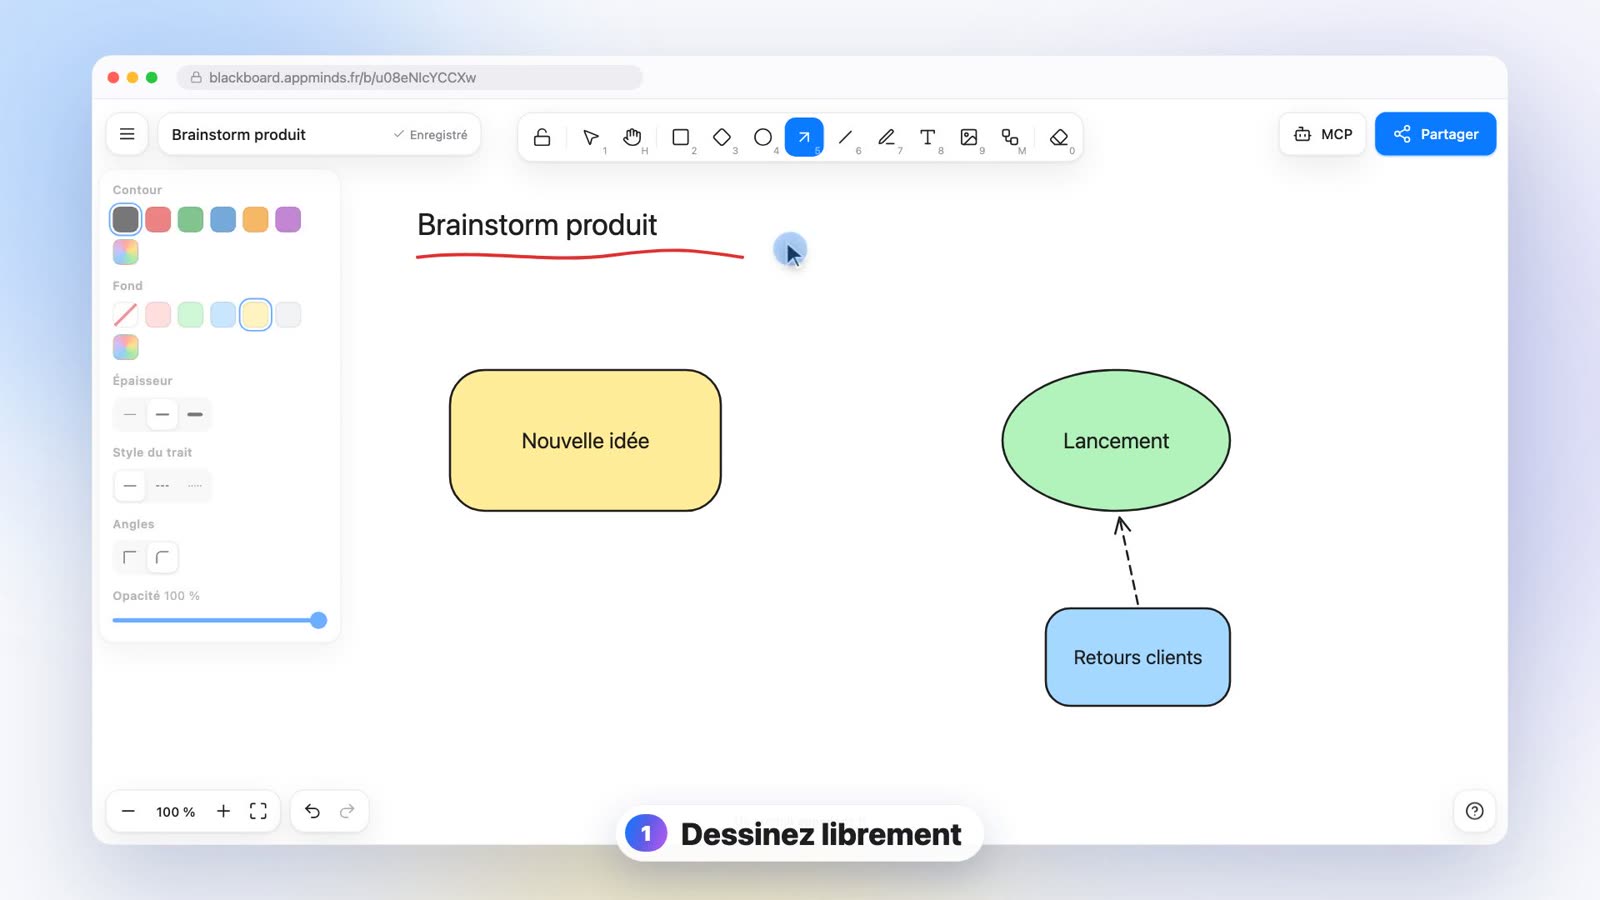Click the Opacité slider handle
This screenshot has width=1600, height=900.
tap(318, 620)
